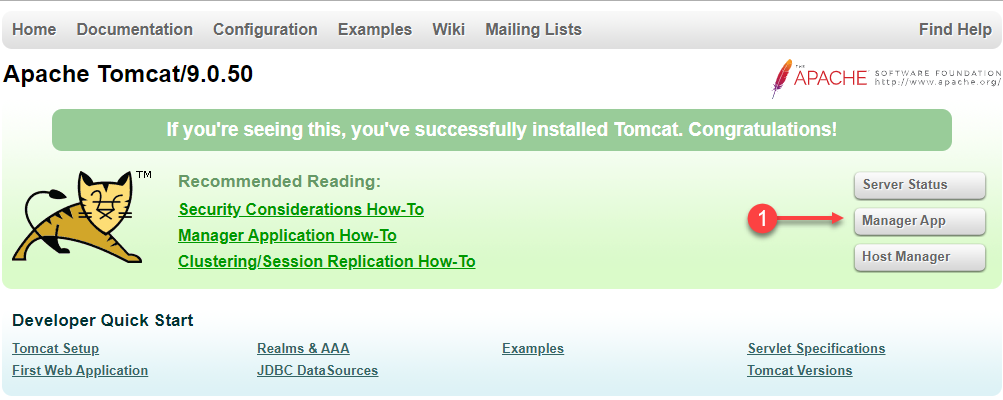
Task: Open Security Considerations How-To link
Action: click(x=301, y=209)
